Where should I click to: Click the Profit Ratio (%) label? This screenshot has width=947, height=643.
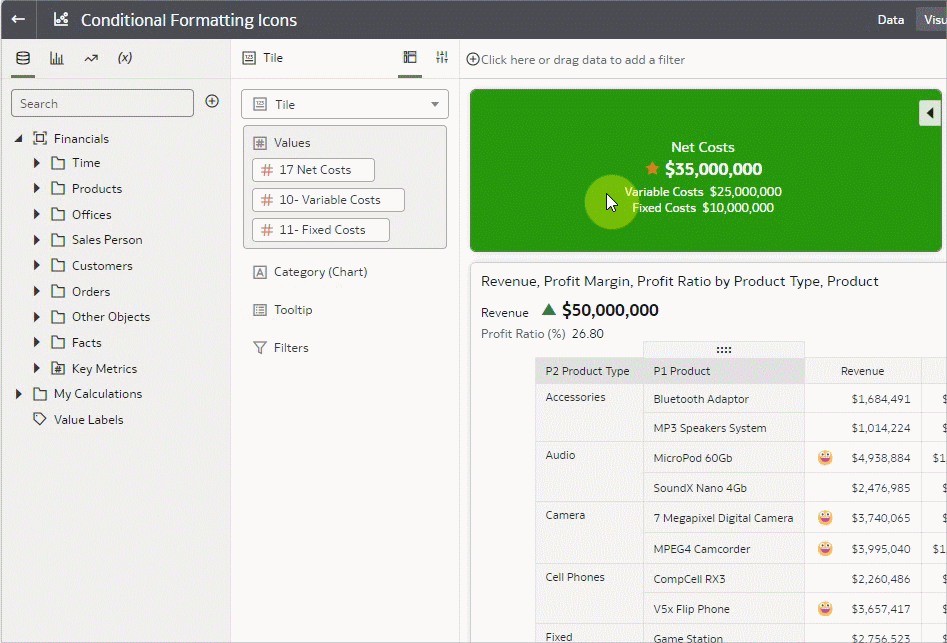tap(523, 333)
